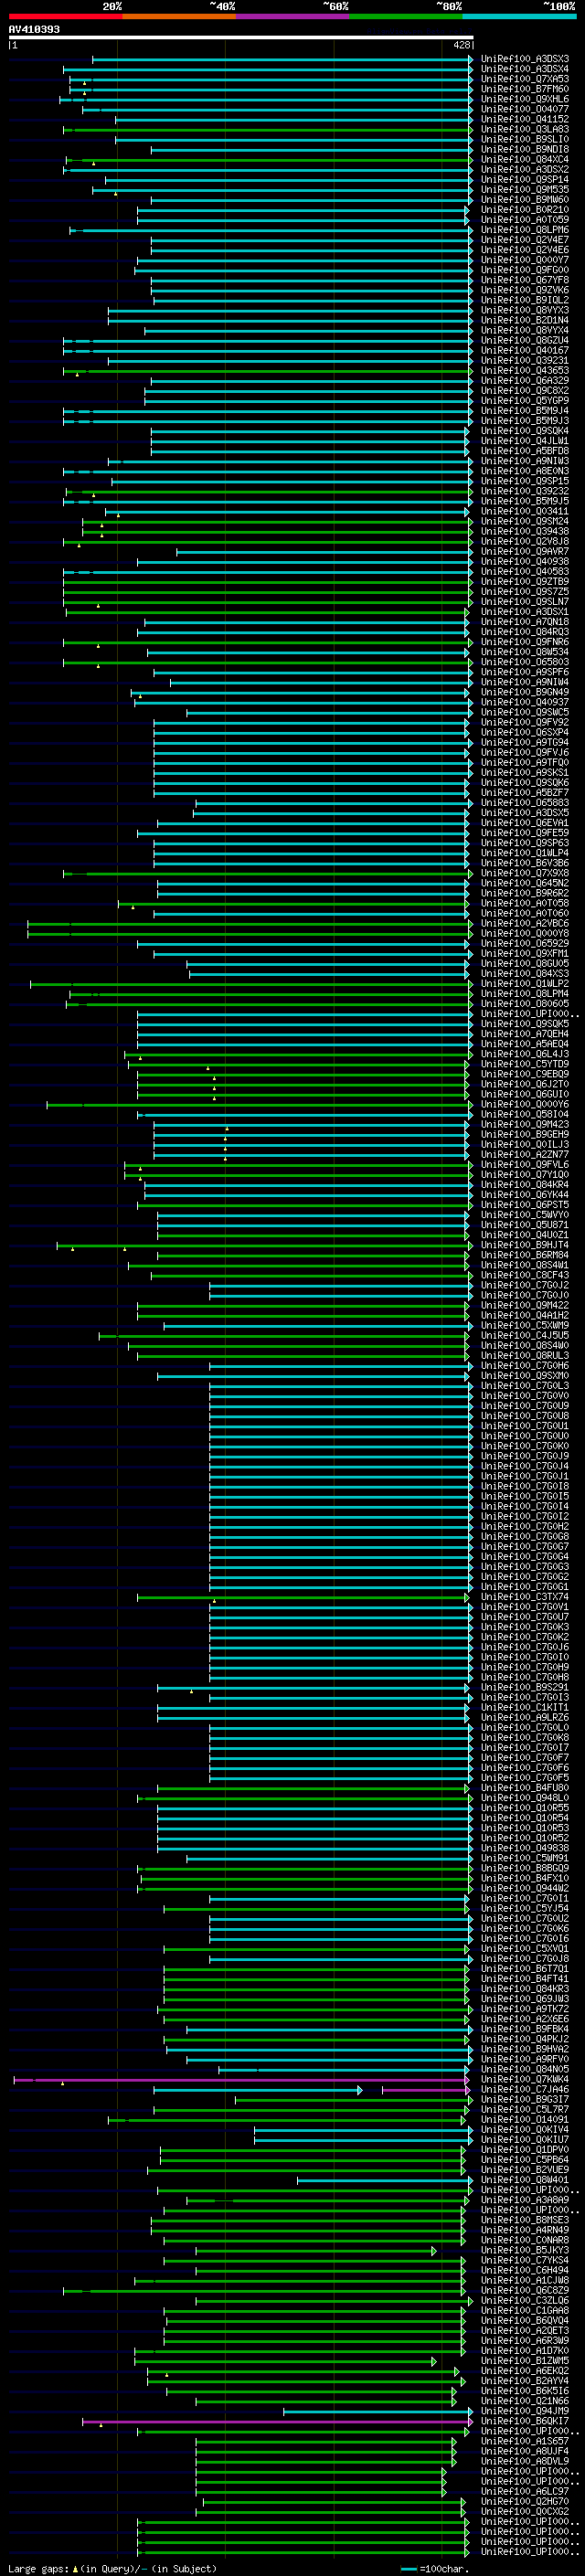Viewport: 585px width, 2576px height.
Task: Open hit UniRef100_Q8LPM6
Action: [x=525, y=230]
